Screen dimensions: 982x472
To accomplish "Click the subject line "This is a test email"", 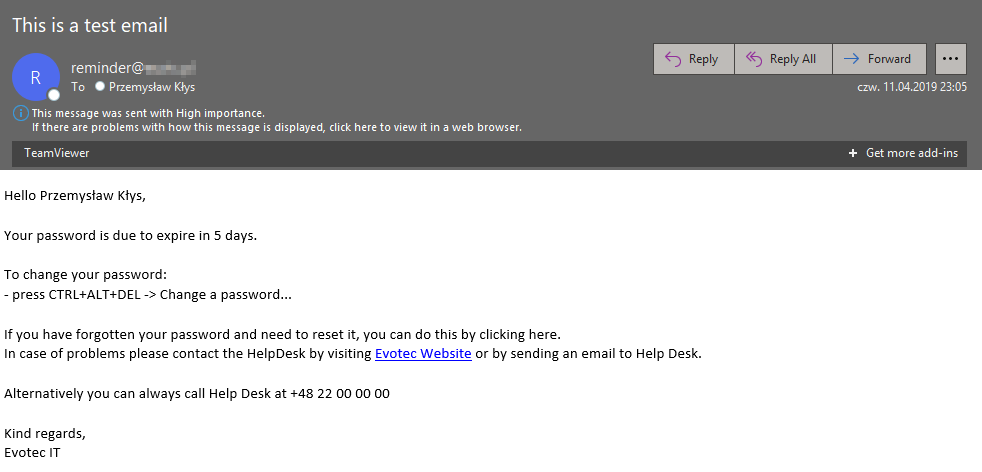I will tap(90, 25).
